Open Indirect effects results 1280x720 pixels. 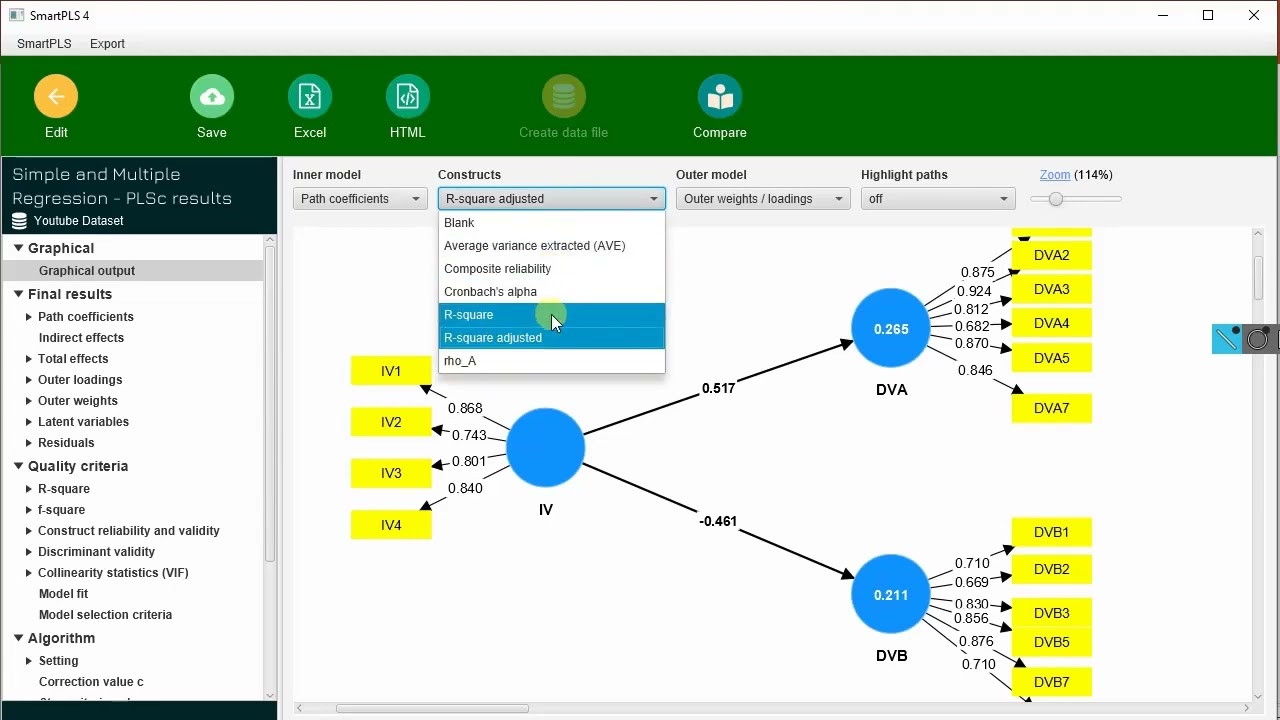[x=81, y=338]
